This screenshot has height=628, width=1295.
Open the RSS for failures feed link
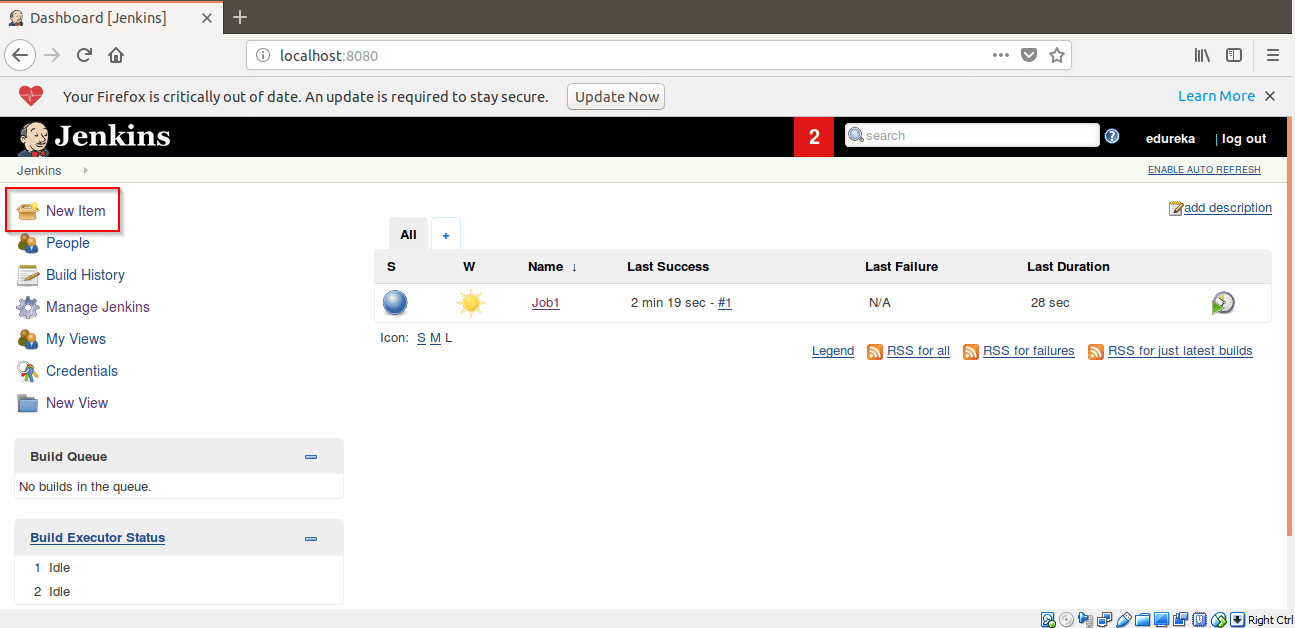1028,350
